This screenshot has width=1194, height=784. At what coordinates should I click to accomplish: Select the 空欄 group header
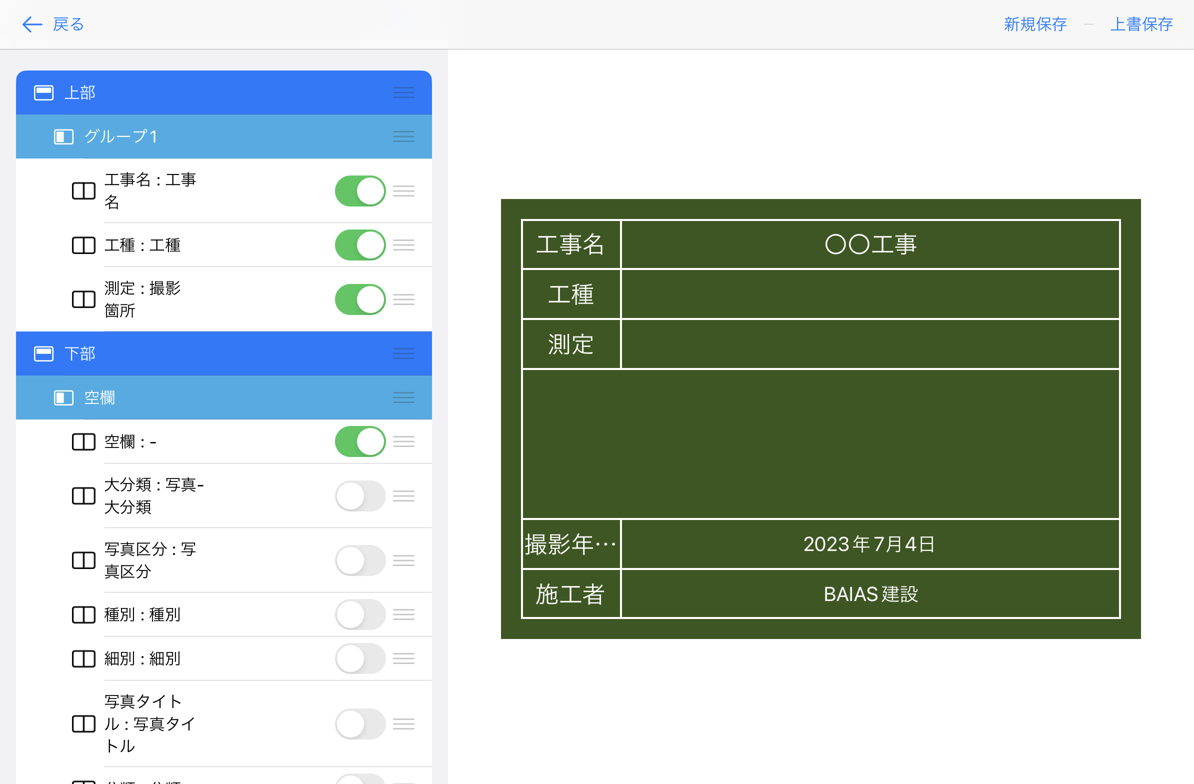224,398
